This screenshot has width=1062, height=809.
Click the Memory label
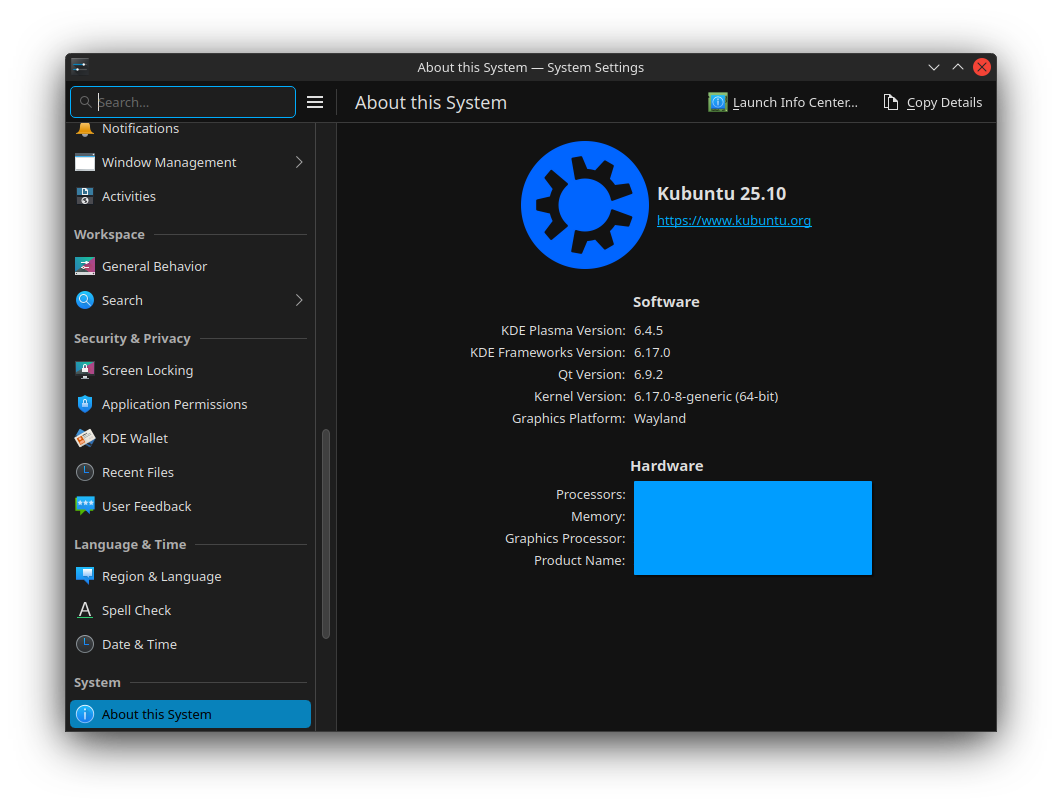pos(598,517)
